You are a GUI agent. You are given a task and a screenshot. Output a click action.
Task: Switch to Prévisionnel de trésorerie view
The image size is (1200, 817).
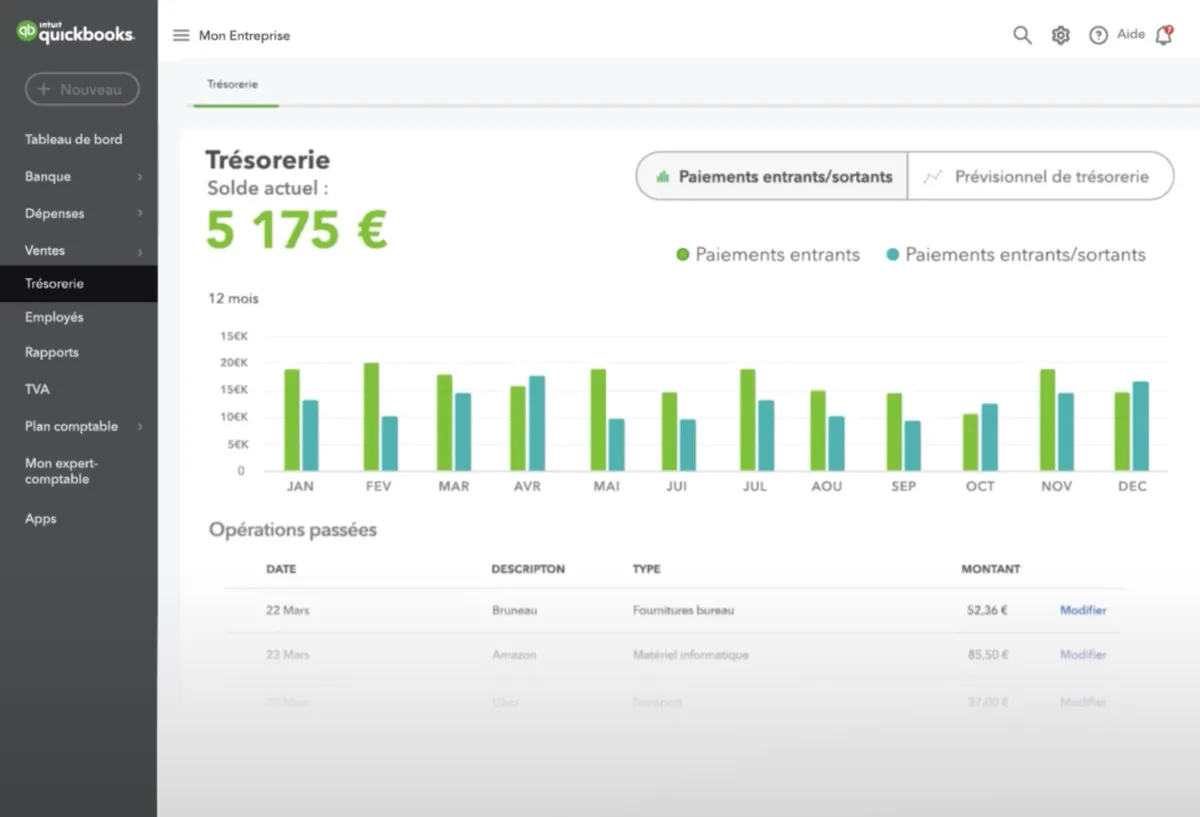point(1041,176)
